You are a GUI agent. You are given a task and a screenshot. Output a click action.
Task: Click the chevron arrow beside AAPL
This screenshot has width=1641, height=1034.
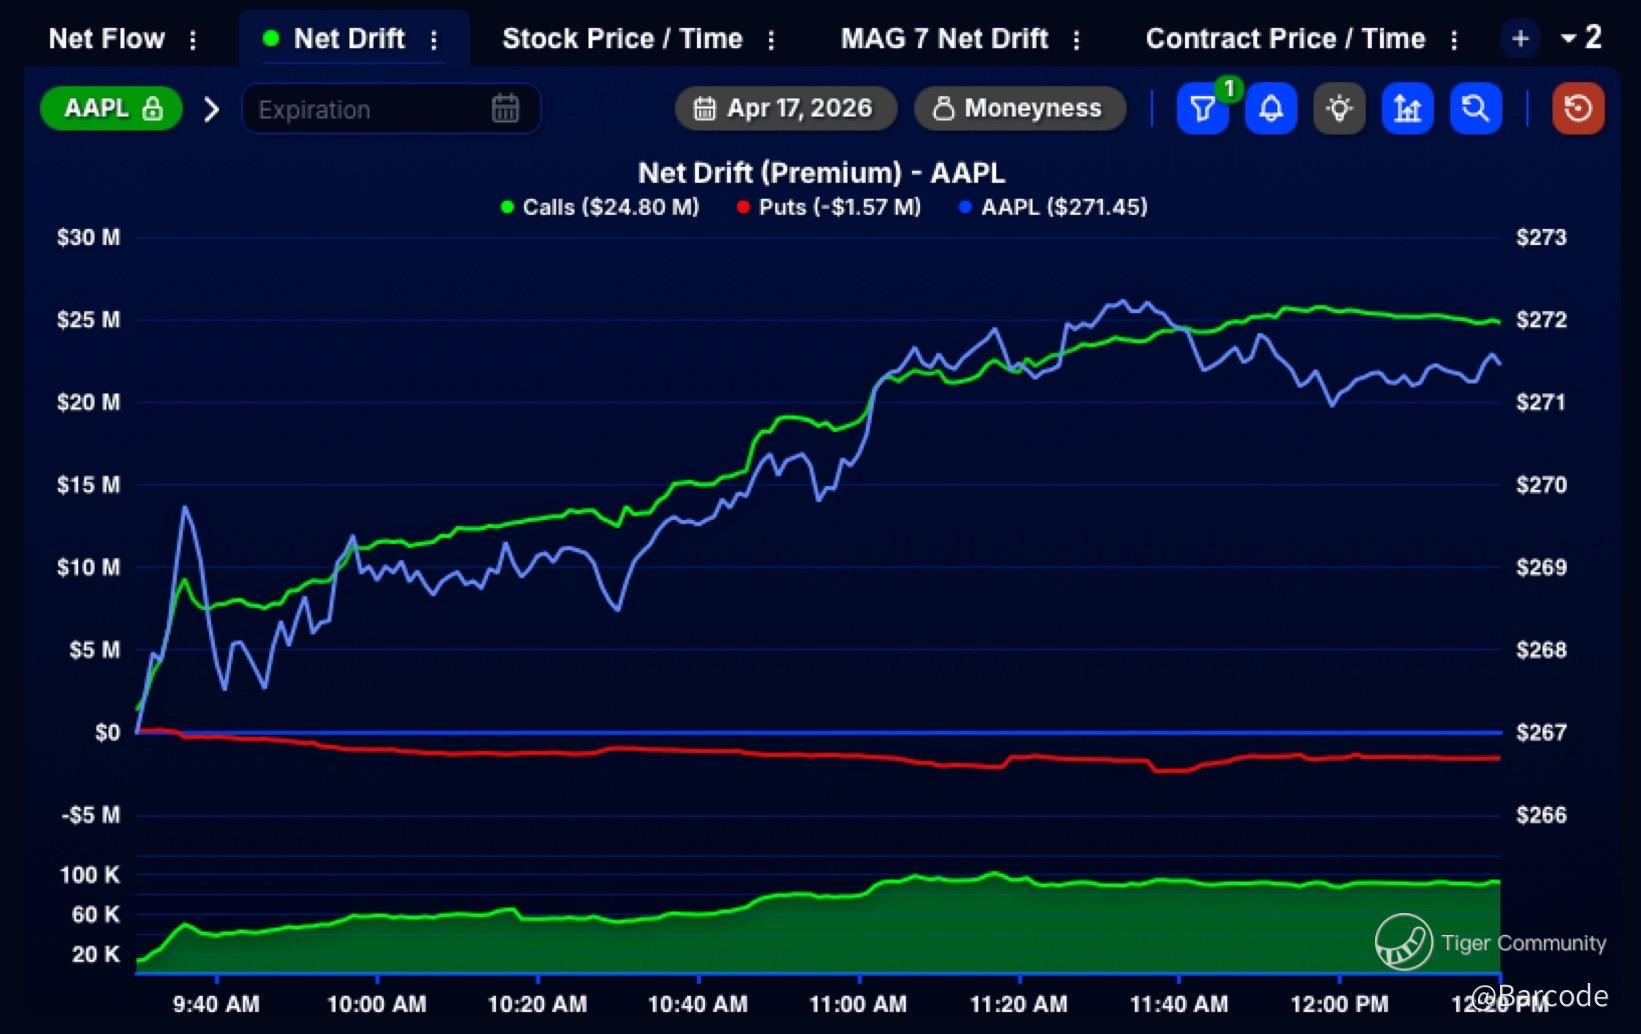[211, 109]
